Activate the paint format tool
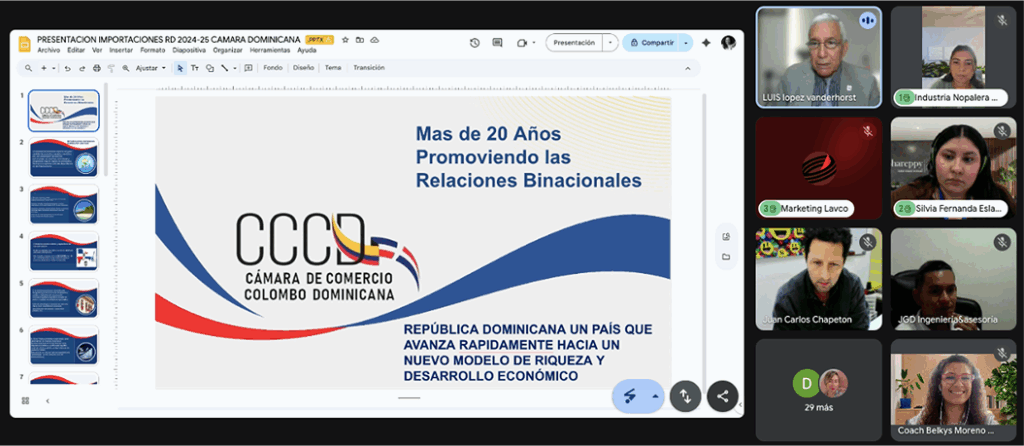This screenshot has height=446, width=1024. [x=111, y=68]
